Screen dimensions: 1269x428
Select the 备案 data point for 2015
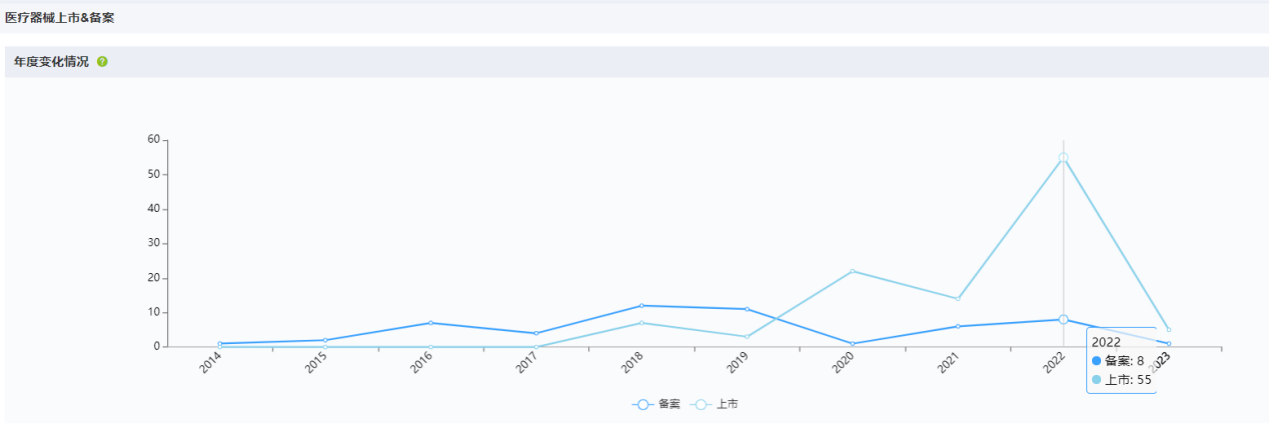325,340
